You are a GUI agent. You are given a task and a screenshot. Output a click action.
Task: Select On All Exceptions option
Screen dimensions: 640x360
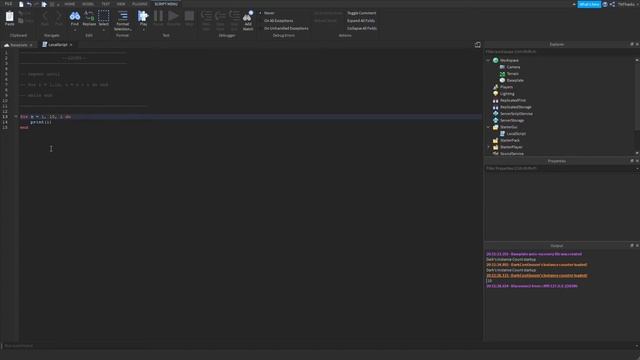pos(278,21)
